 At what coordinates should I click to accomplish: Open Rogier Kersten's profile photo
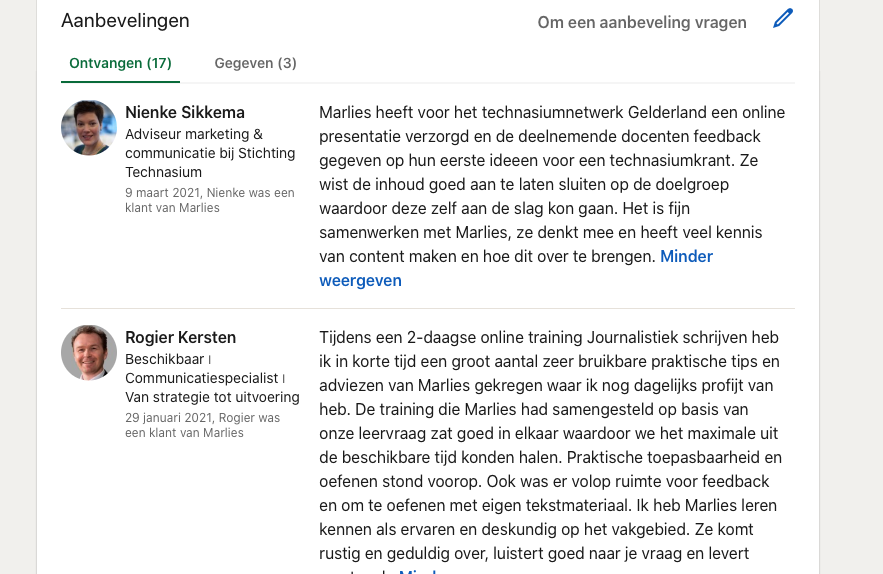(x=89, y=353)
